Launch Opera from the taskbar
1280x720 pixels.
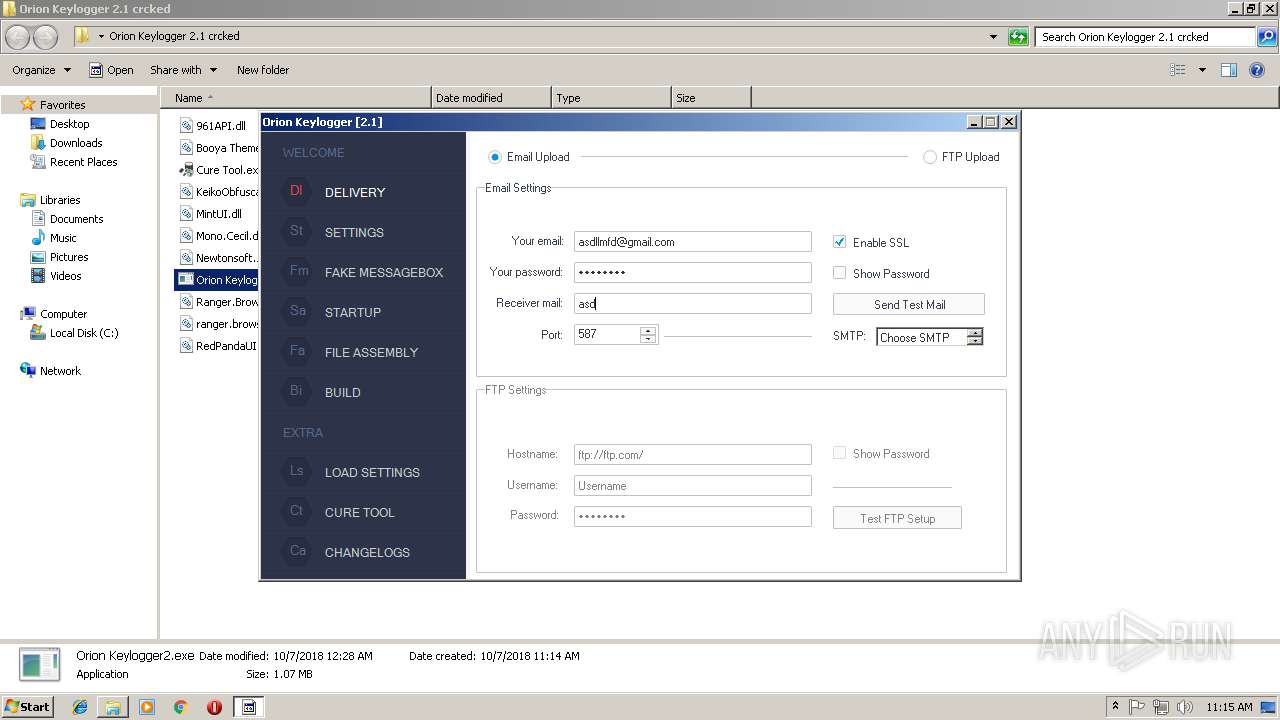pos(214,707)
